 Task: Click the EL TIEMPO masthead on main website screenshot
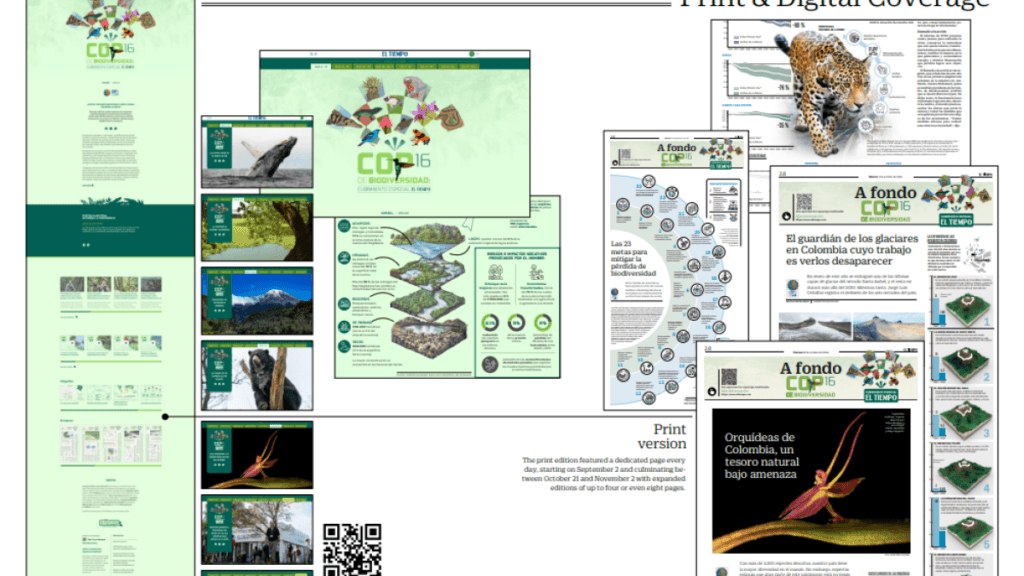pos(394,54)
